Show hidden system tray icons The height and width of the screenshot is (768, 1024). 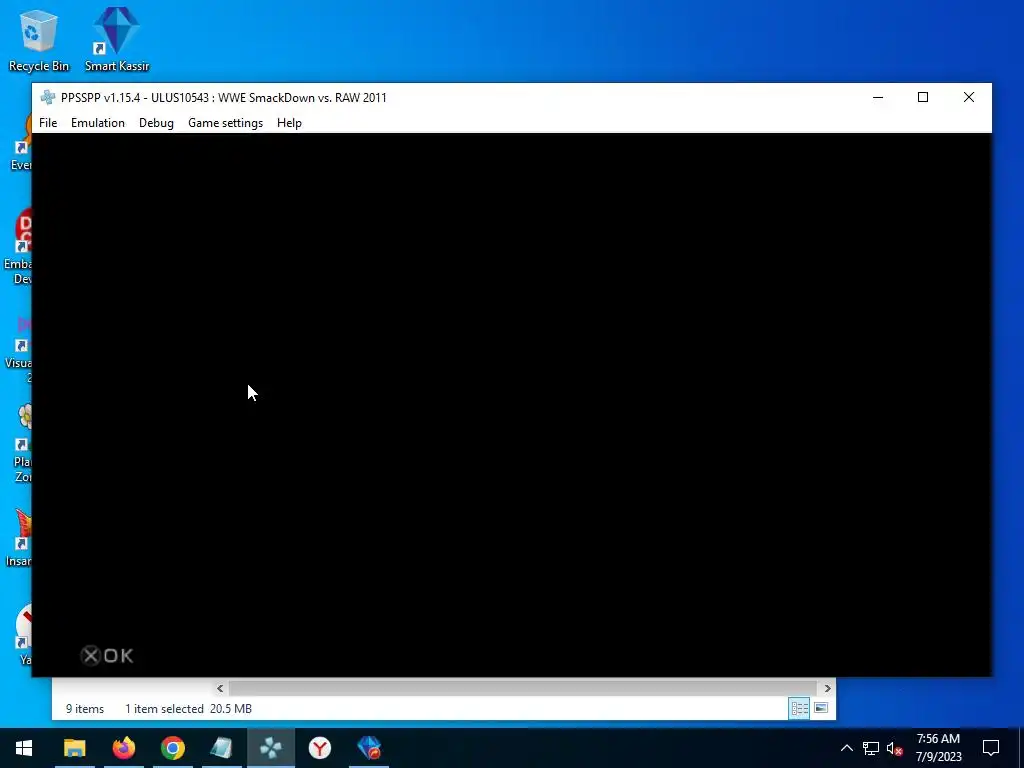[846, 748]
